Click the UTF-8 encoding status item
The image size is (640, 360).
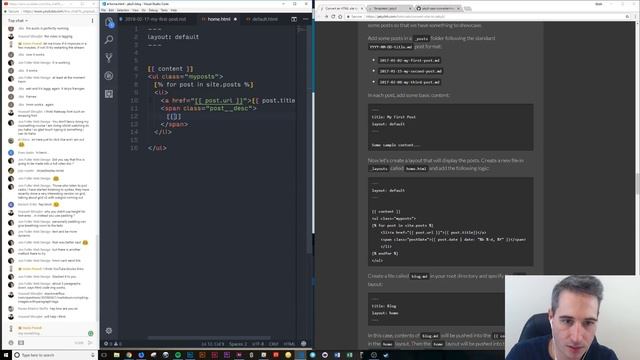click(x=258, y=344)
